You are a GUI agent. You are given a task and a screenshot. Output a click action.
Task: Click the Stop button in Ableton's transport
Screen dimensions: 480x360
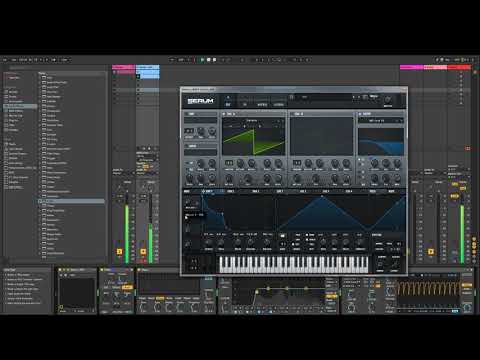click(208, 60)
